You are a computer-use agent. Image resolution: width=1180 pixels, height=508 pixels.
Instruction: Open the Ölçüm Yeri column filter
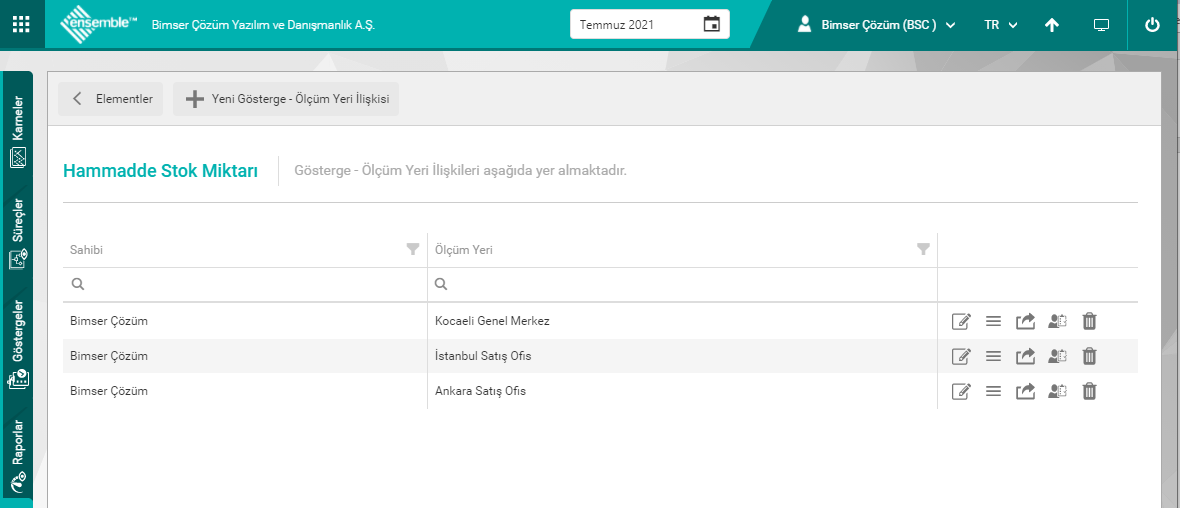pos(923,250)
